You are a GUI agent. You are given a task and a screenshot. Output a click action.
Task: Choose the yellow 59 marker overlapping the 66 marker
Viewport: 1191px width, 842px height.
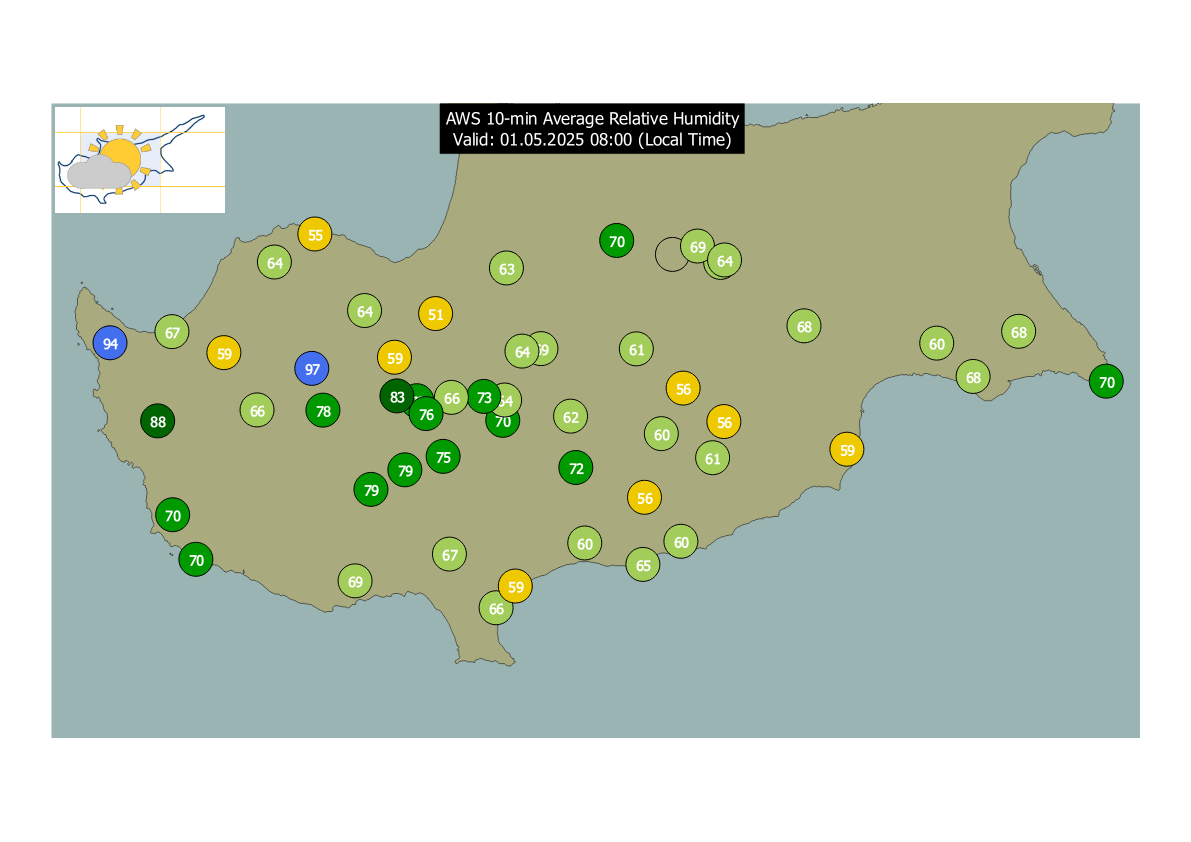click(516, 586)
